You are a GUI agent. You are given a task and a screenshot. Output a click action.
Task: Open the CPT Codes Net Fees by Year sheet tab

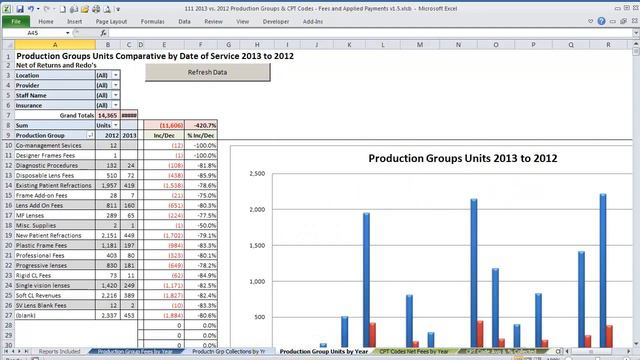(414, 351)
